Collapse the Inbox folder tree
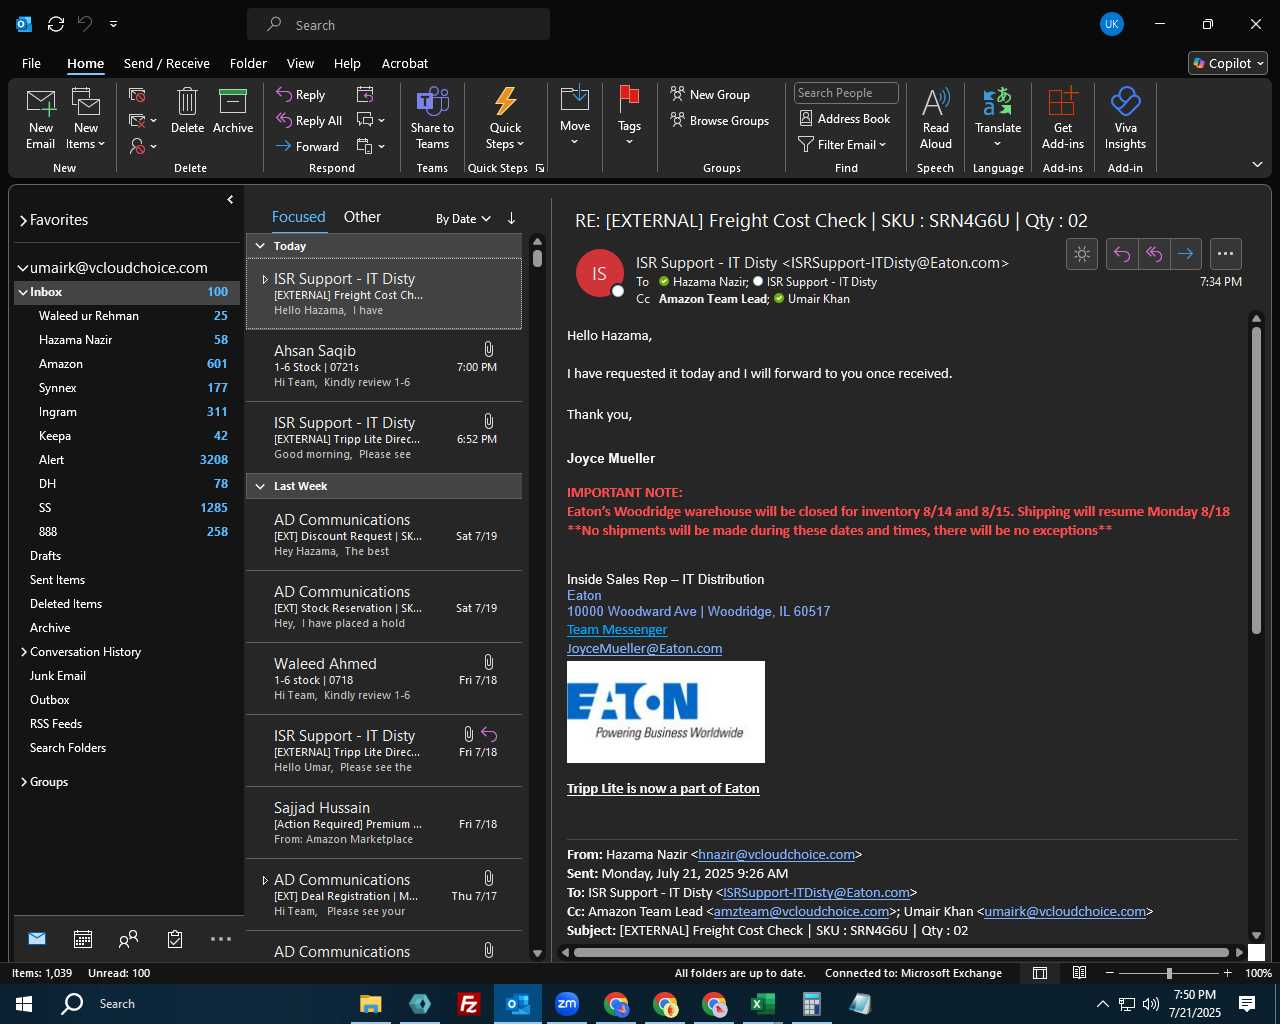Viewport: 1280px width, 1024px height. pyautogui.click(x=22, y=292)
